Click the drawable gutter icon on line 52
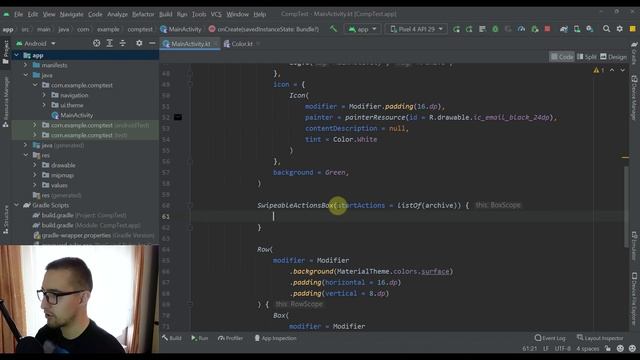This screenshot has width=640, height=360. pos(178,117)
